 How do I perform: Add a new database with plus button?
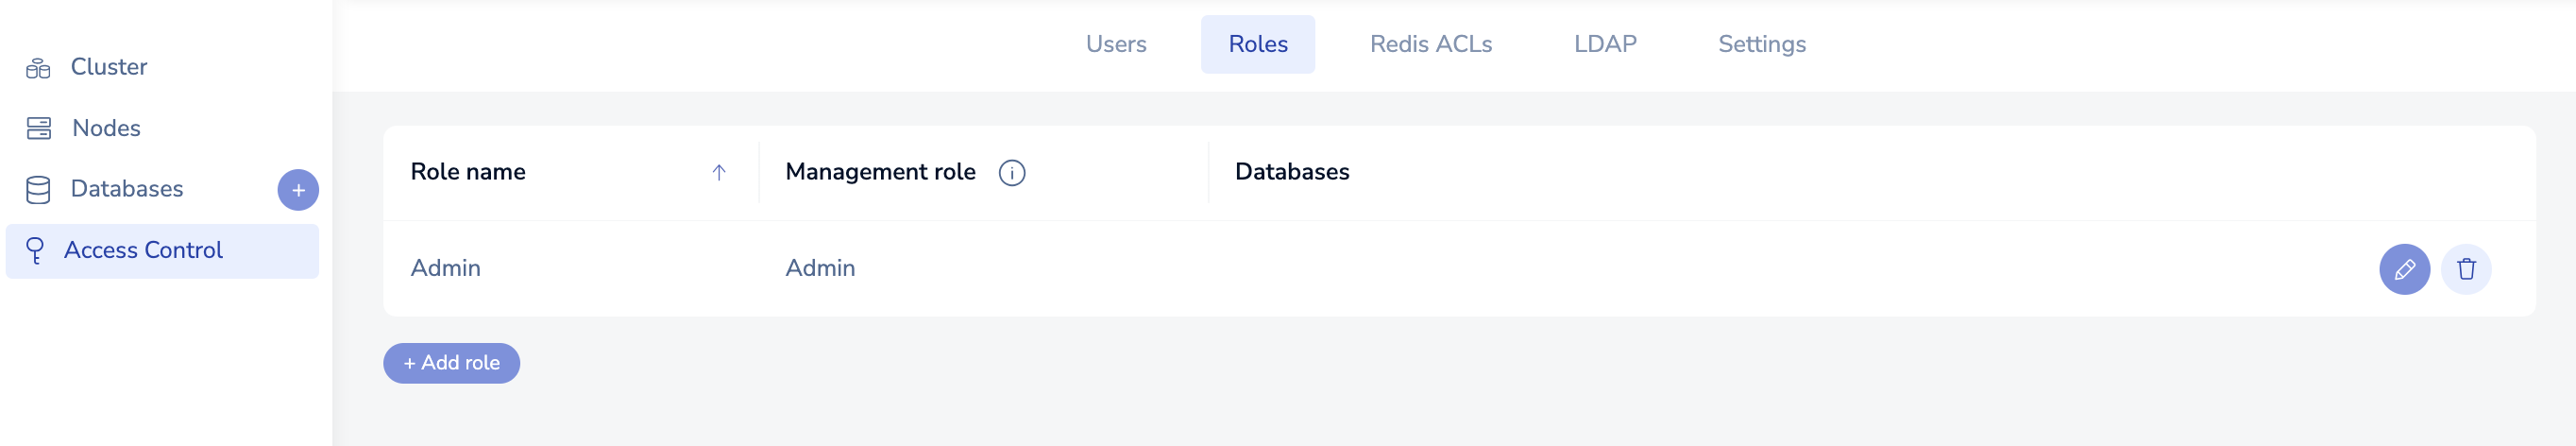298,190
